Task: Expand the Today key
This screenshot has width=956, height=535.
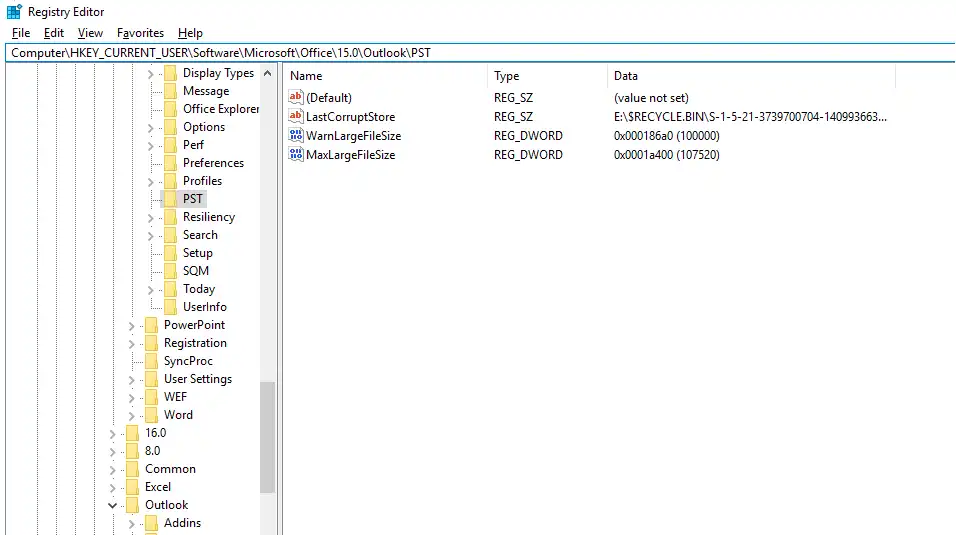Action: 151,290
